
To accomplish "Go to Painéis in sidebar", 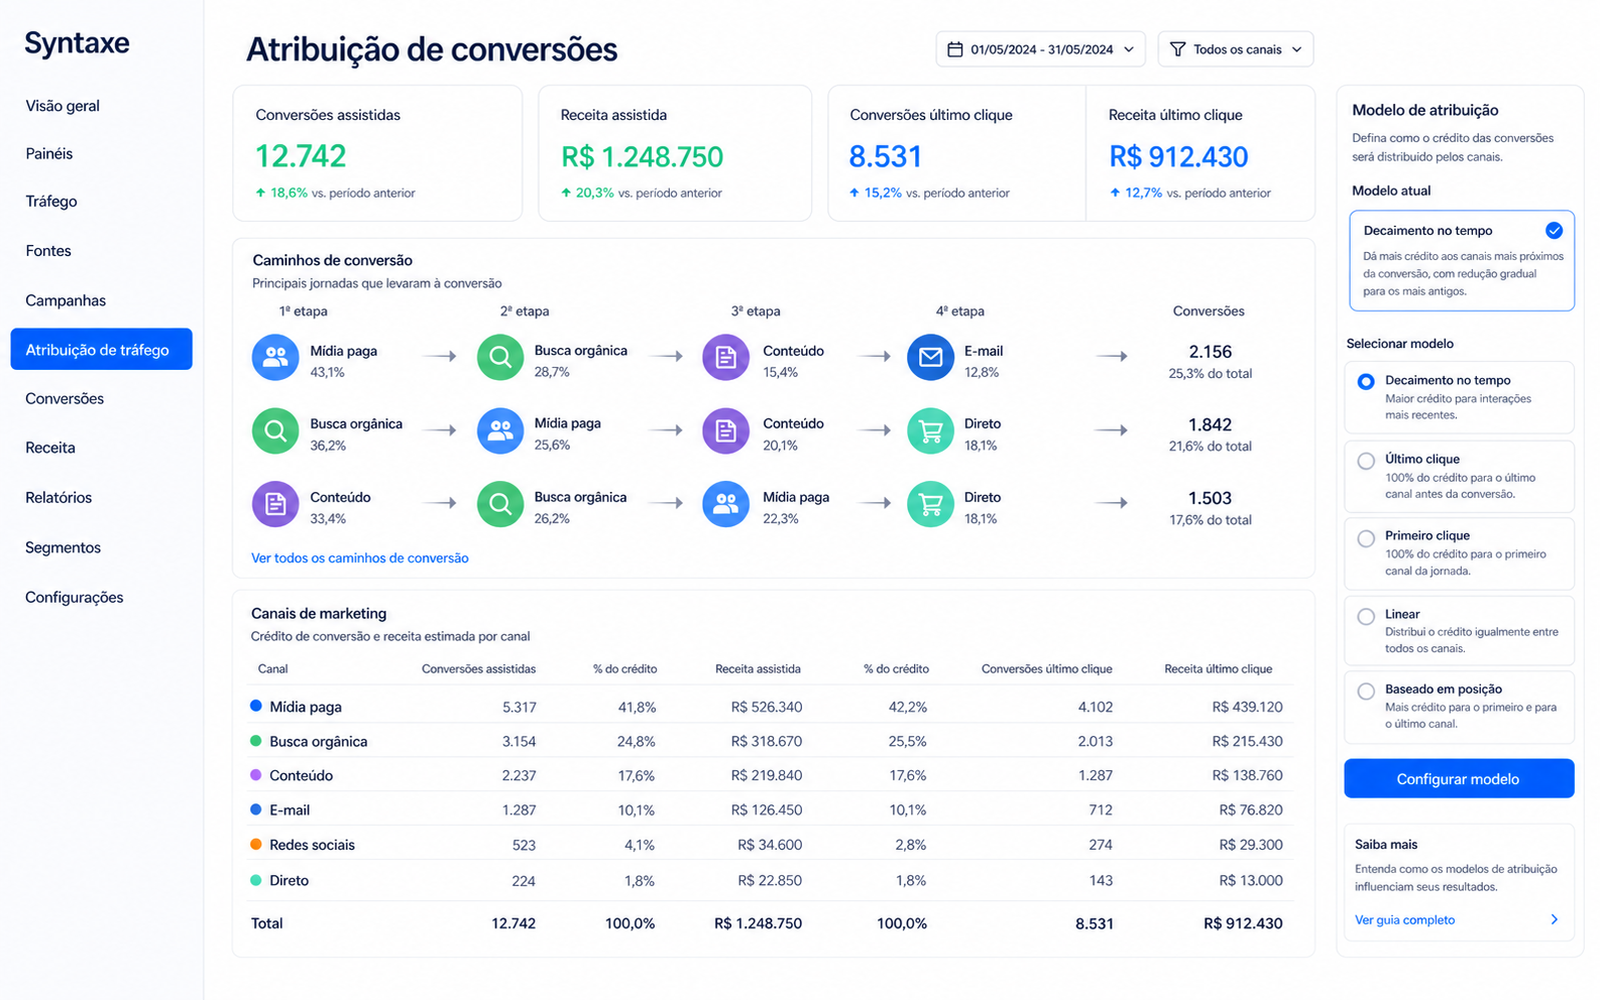I will click(49, 154).
